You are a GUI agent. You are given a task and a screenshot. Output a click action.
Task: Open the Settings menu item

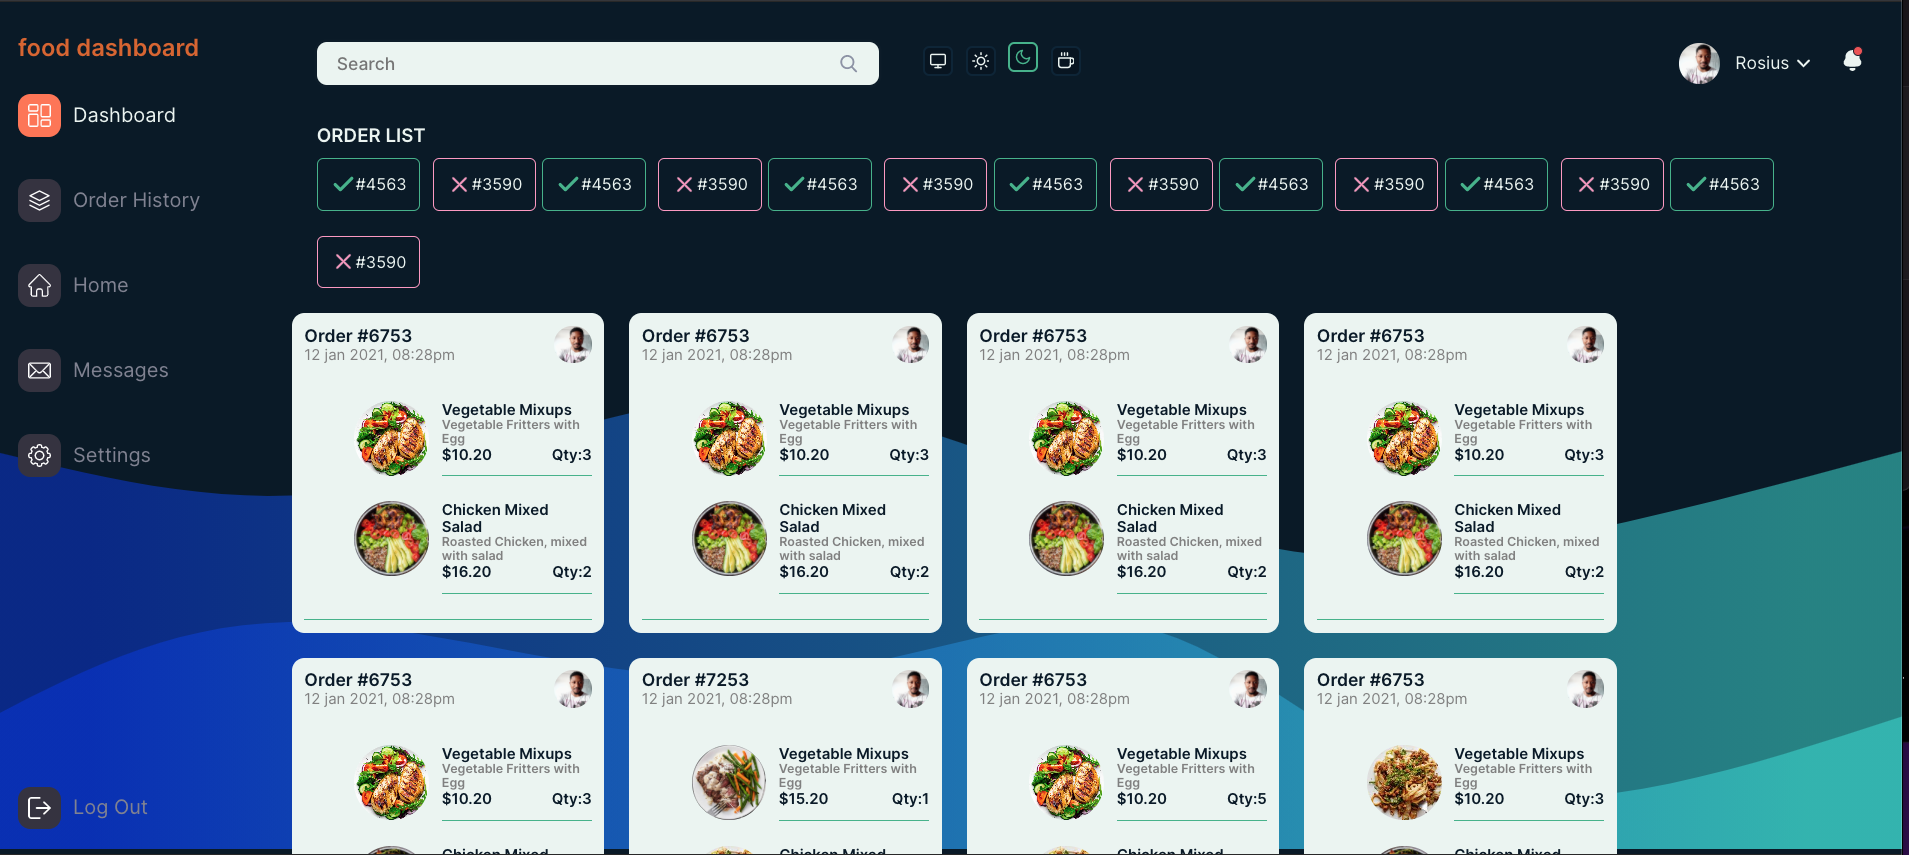[x=85, y=455]
